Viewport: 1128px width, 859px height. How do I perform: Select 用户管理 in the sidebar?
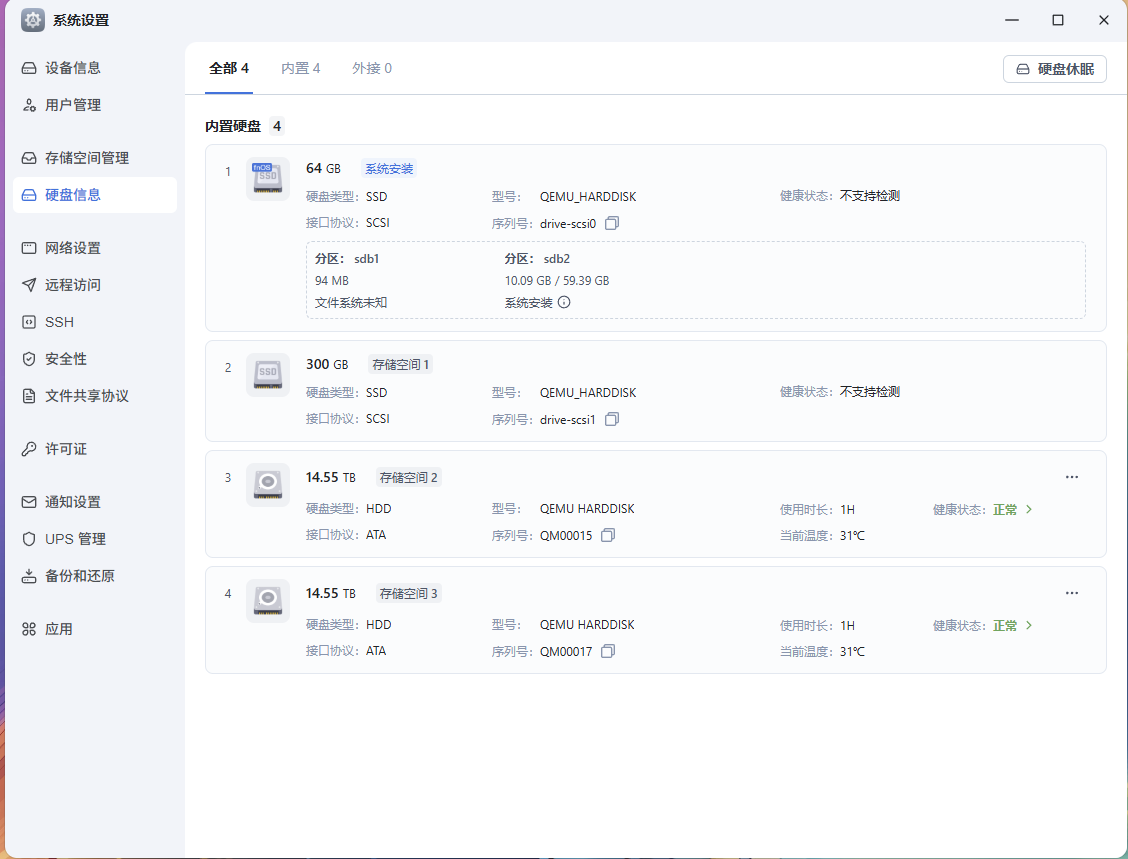click(73, 104)
